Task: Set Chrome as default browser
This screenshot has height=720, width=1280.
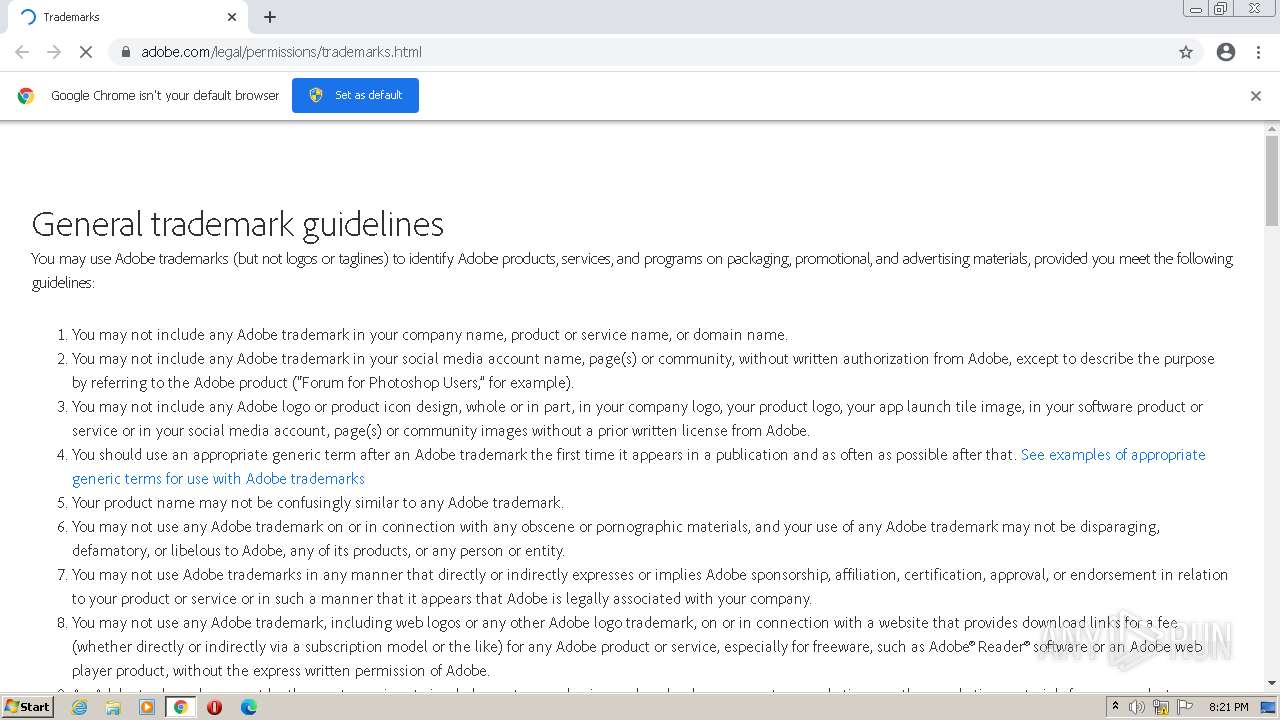Action: tap(355, 95)
